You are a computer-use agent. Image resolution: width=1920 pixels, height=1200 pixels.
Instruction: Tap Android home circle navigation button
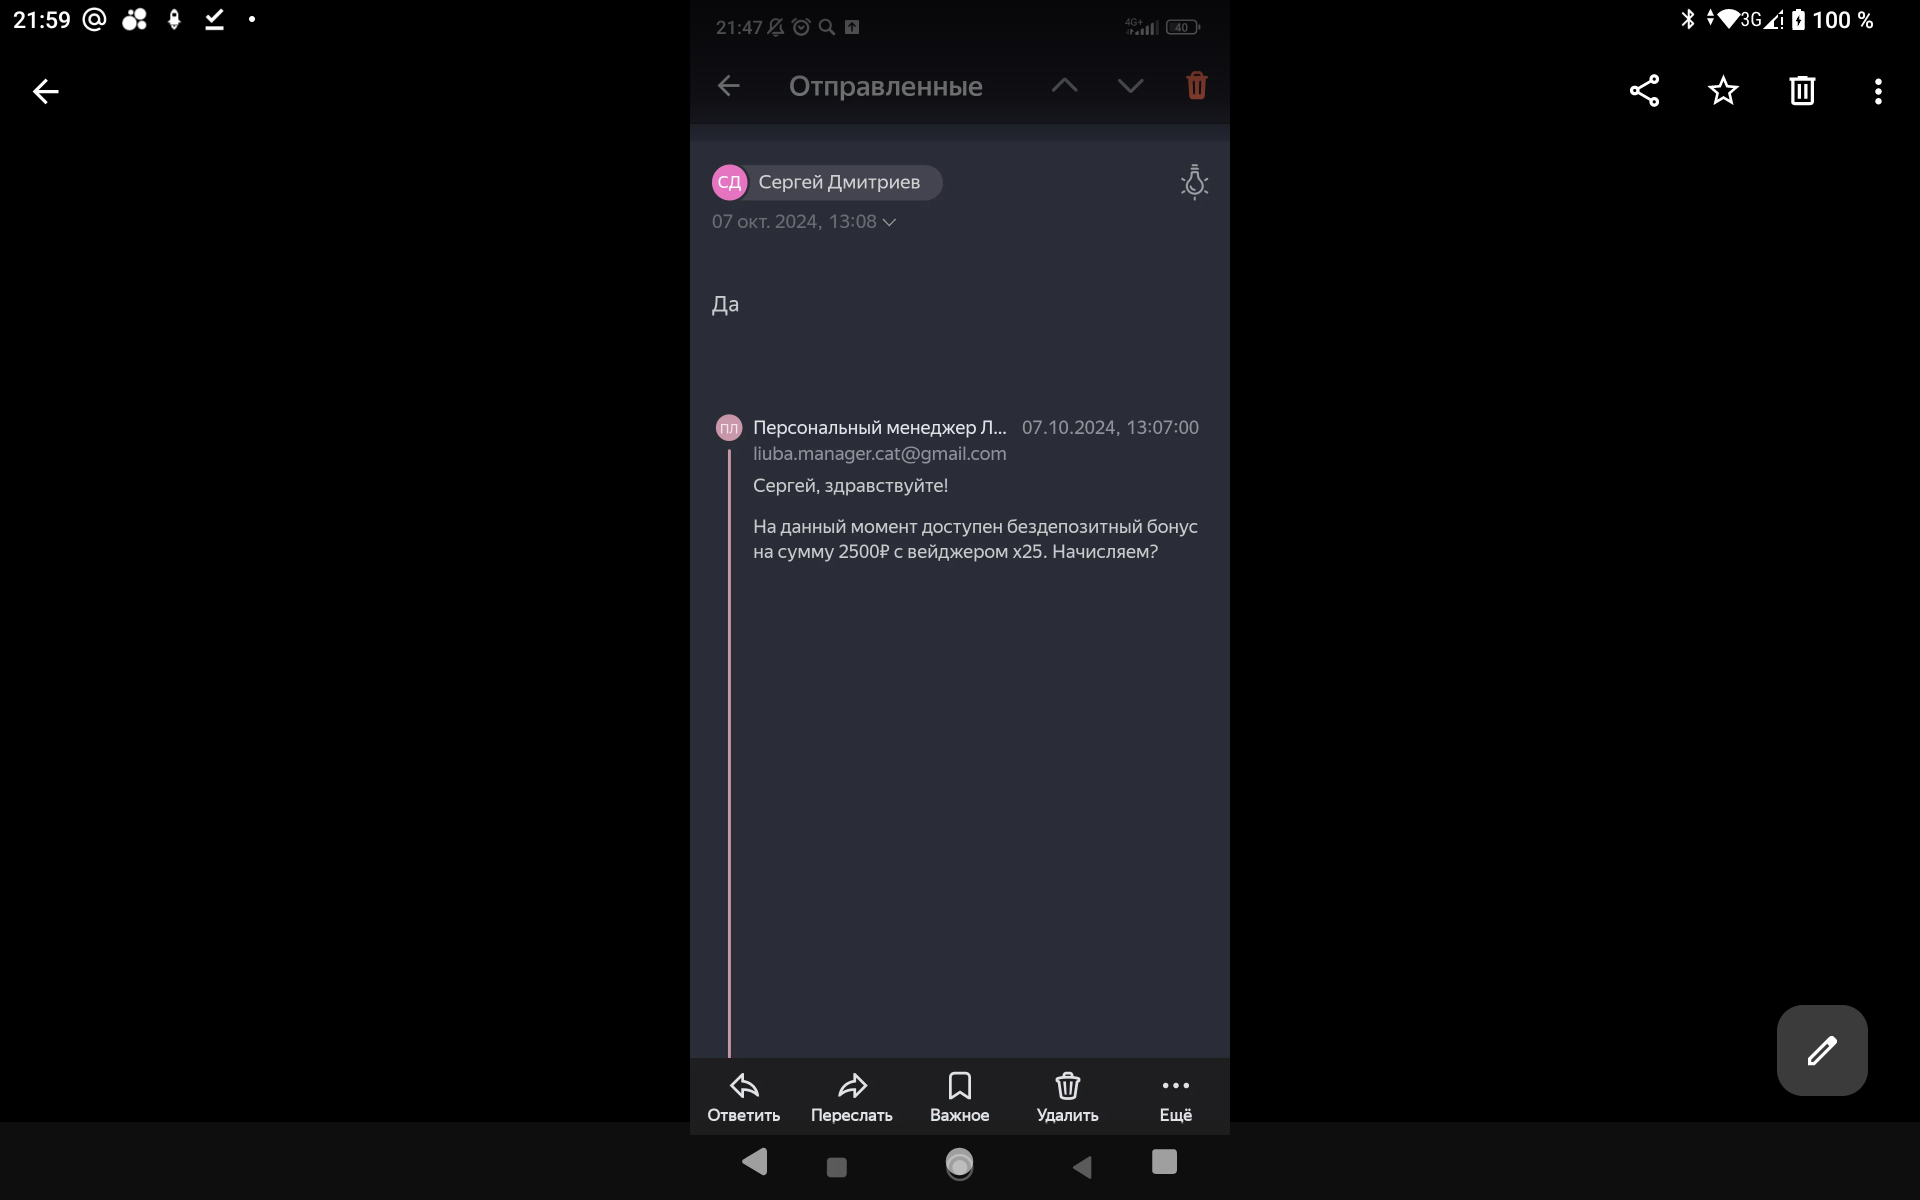(959, 1163)
